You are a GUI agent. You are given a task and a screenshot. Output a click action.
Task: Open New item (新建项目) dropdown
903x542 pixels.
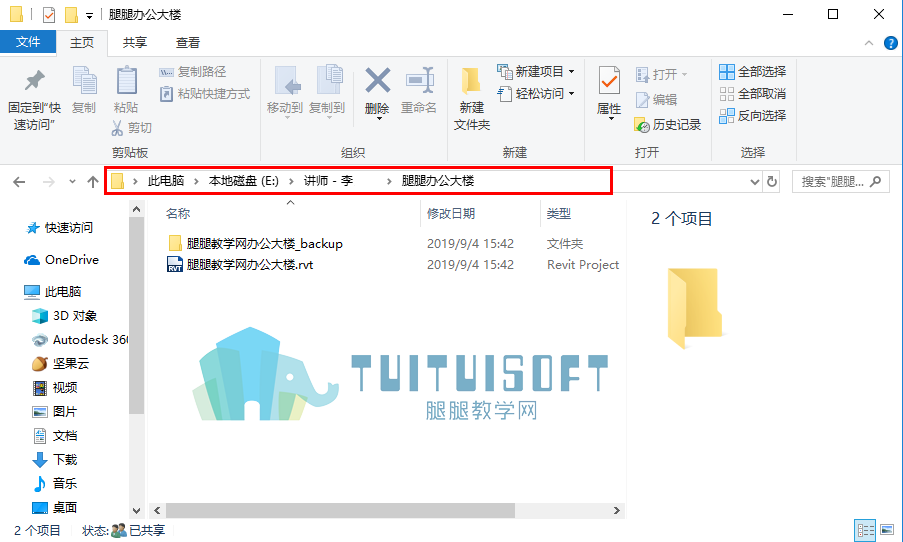pos(536,72)
